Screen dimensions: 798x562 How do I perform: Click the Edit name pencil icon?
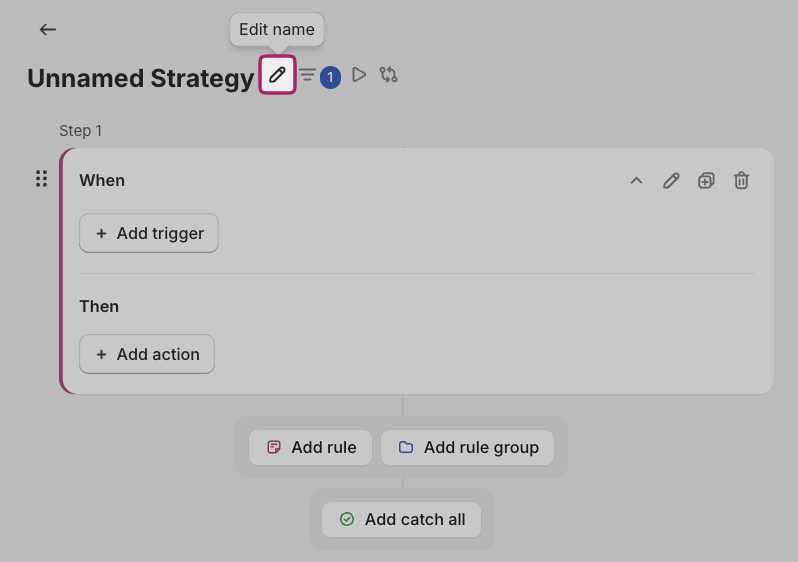pyautogui.click(x=277, y=75)
